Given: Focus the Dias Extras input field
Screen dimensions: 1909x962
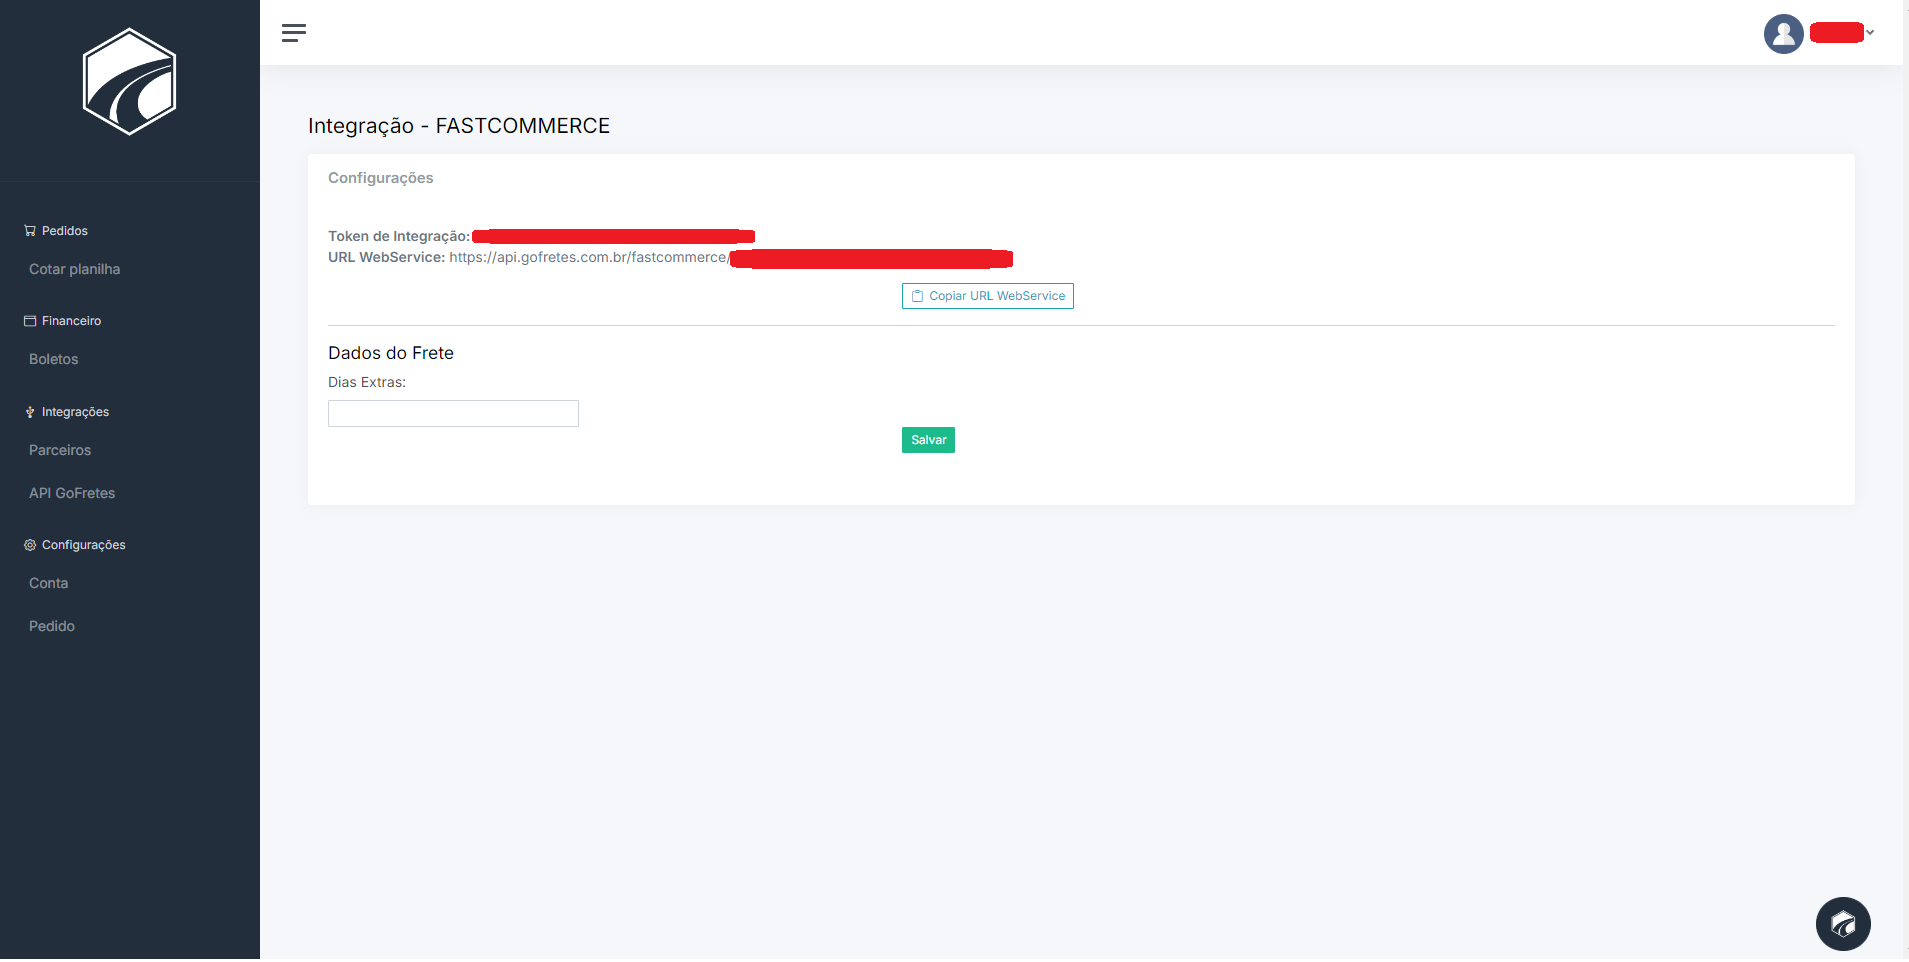Looking at the screenshot, I should [453, 414].
